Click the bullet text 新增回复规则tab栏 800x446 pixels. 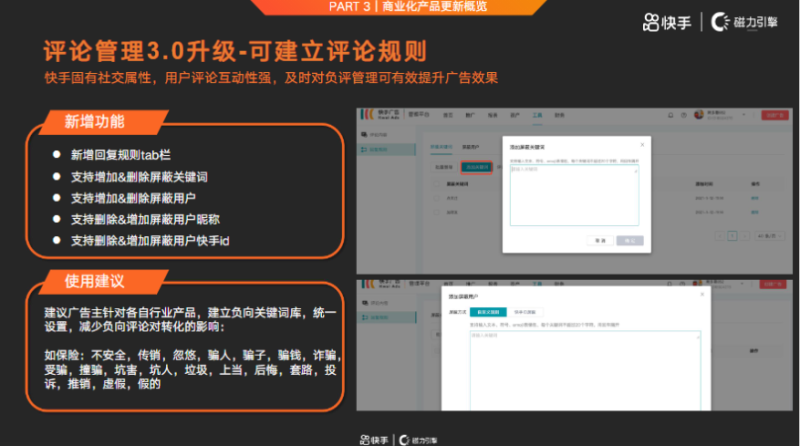point(121,155)
